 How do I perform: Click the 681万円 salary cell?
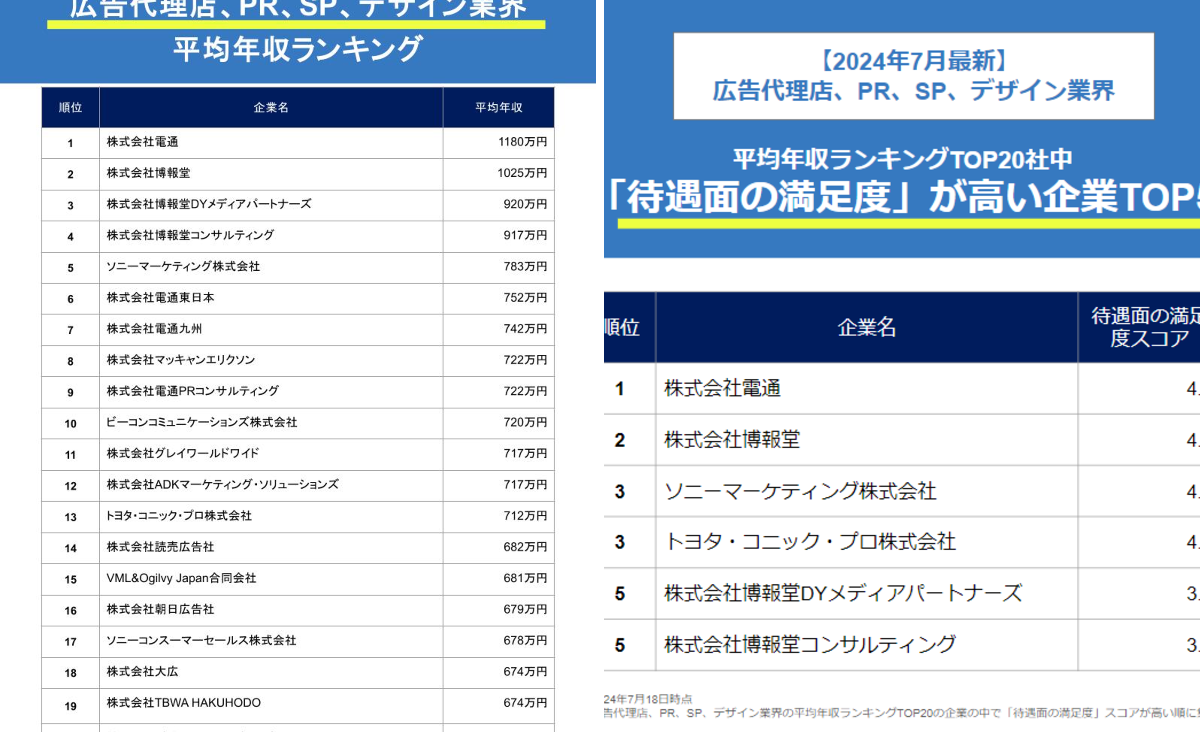tap(525, 578)
